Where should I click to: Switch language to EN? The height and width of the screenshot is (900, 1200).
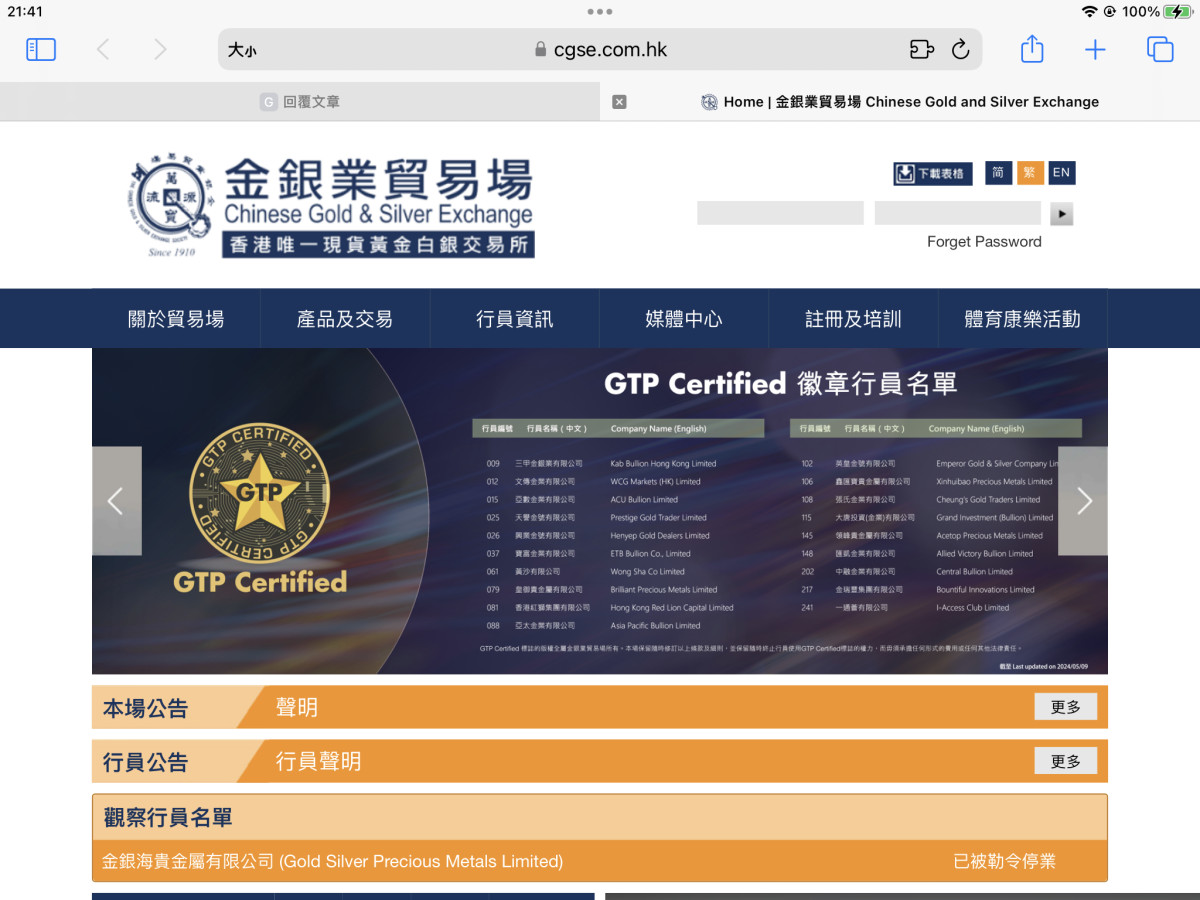coord(1061,173)
